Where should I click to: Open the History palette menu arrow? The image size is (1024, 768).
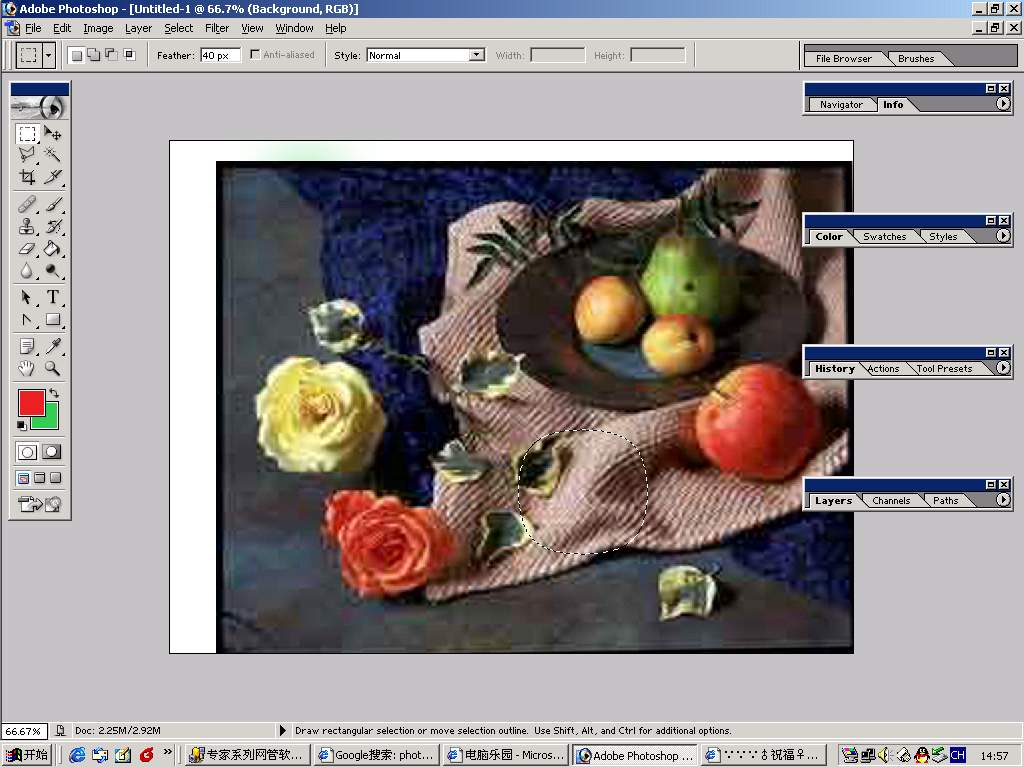[x=1003, y=368]
